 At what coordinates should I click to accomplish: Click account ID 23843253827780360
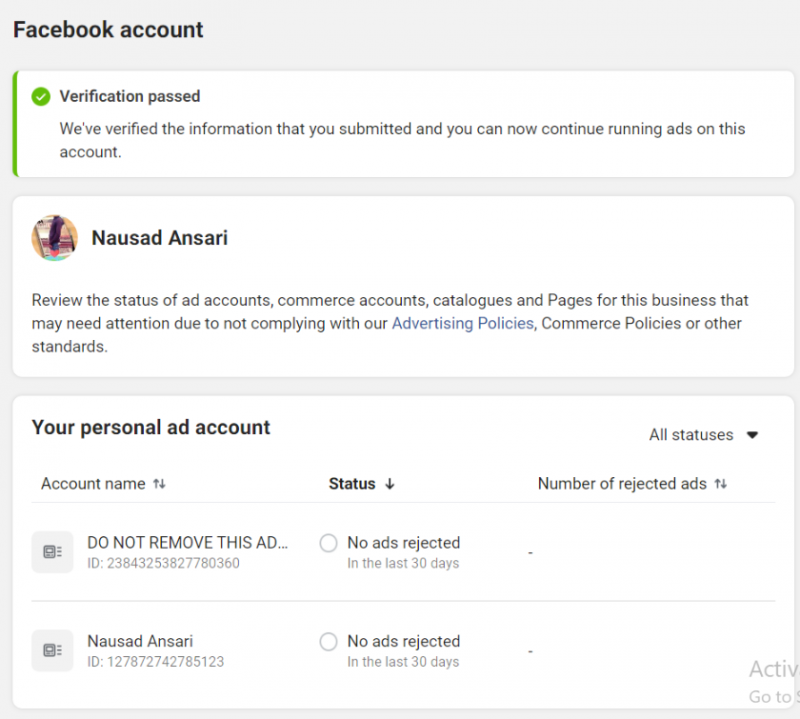(x=163, y=563)
